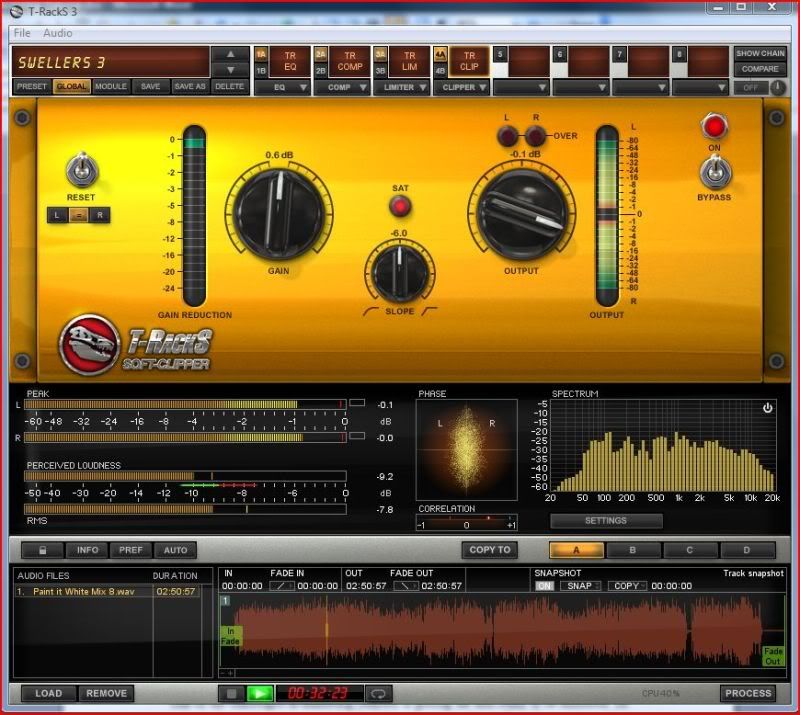Click the SAVE AS preset button
This screenshot has width=800, height=715.
click(x=190, y=87)
